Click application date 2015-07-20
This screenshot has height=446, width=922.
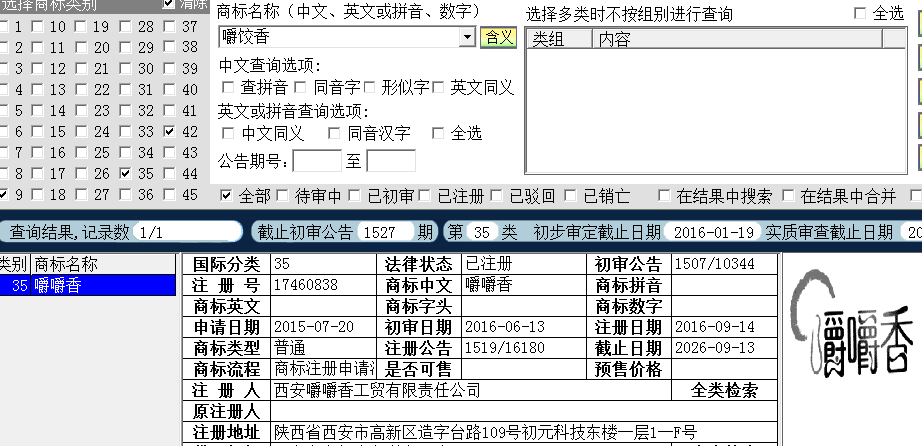click(x=314, y=327)
